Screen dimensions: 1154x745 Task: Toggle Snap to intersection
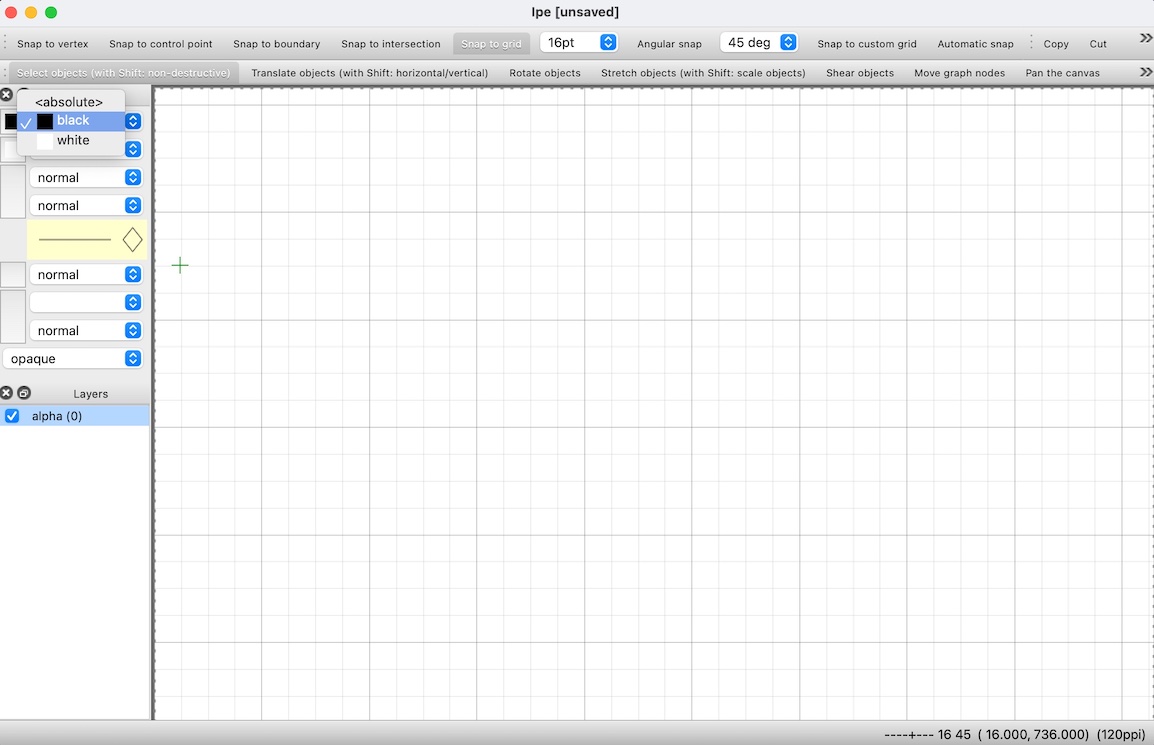pyautogui.click(x=391, y=44)
